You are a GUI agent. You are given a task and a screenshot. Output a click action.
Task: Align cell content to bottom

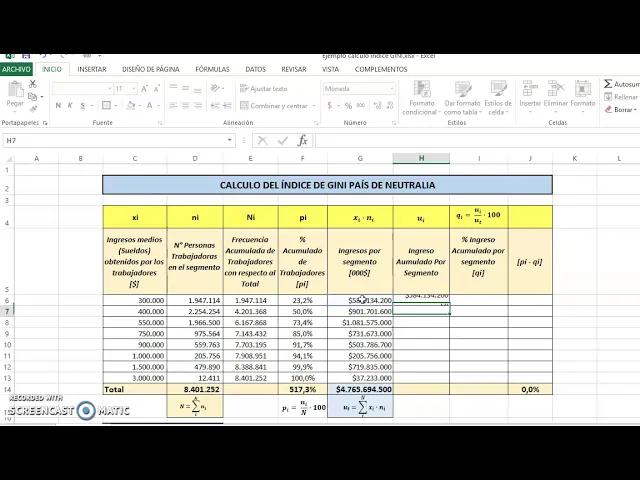[x=198, y=88]
